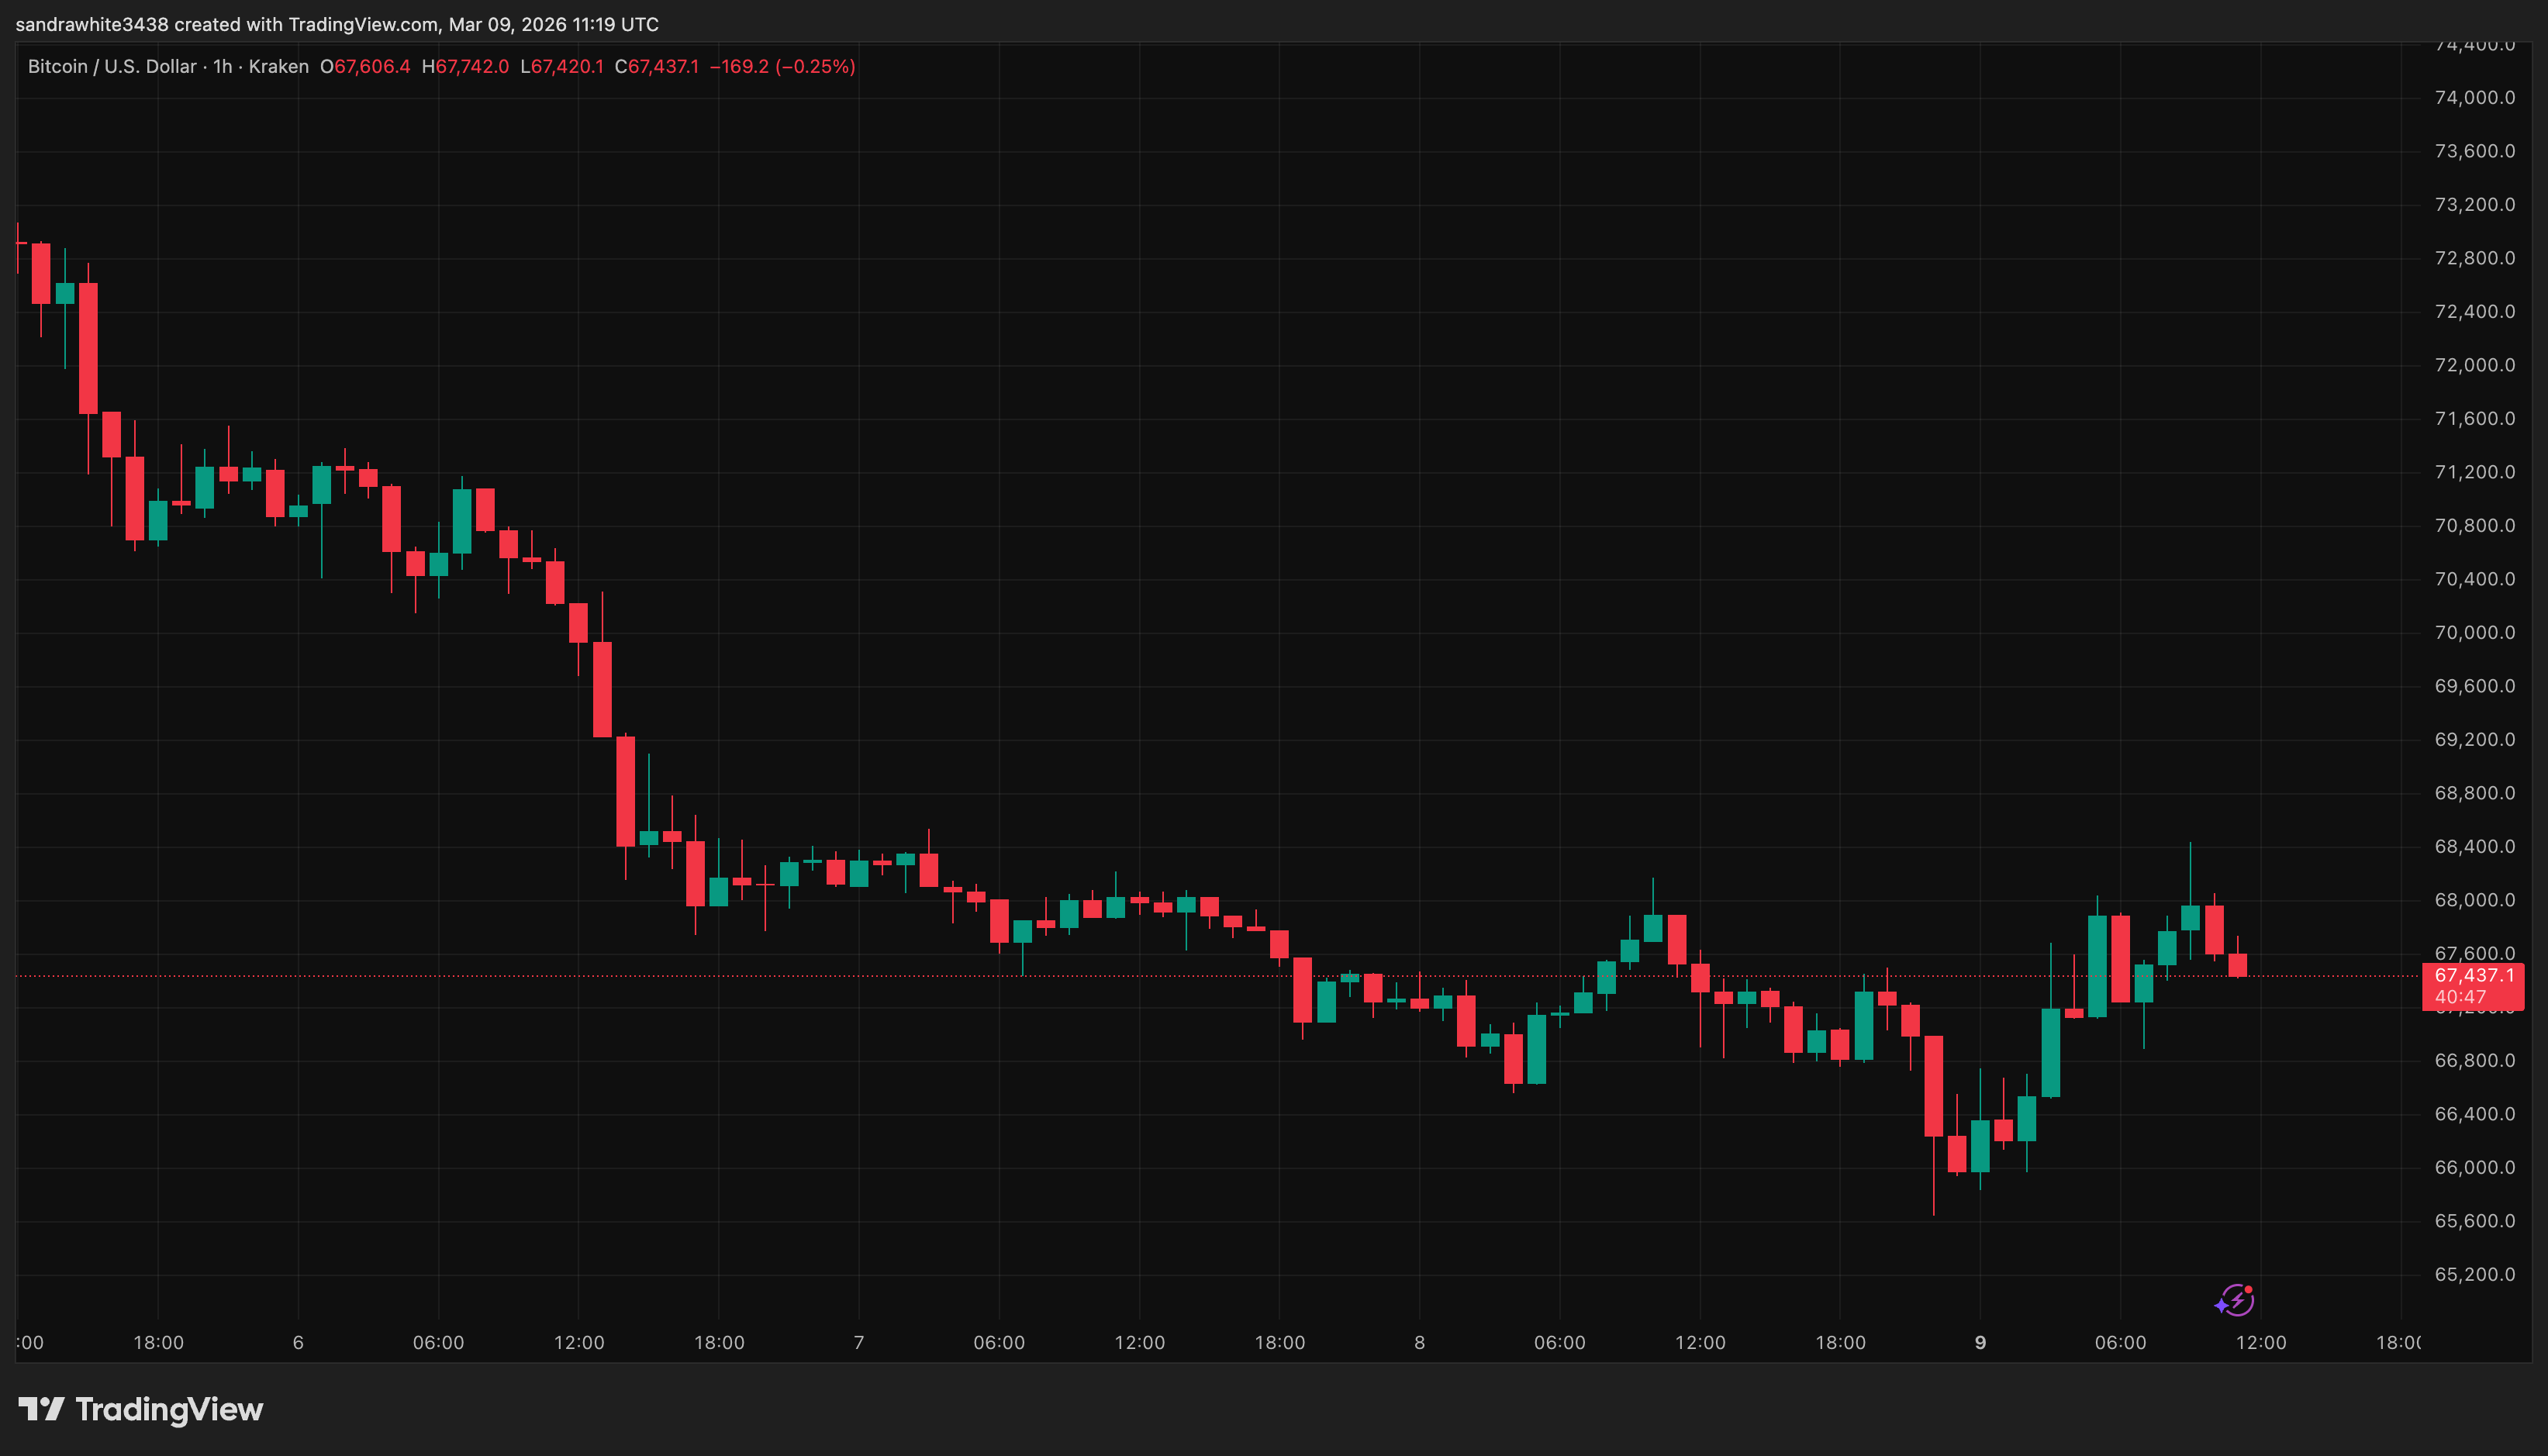Click the Close value C67,437.1
Screen dimensions: 2548x1456
(657, 67)
